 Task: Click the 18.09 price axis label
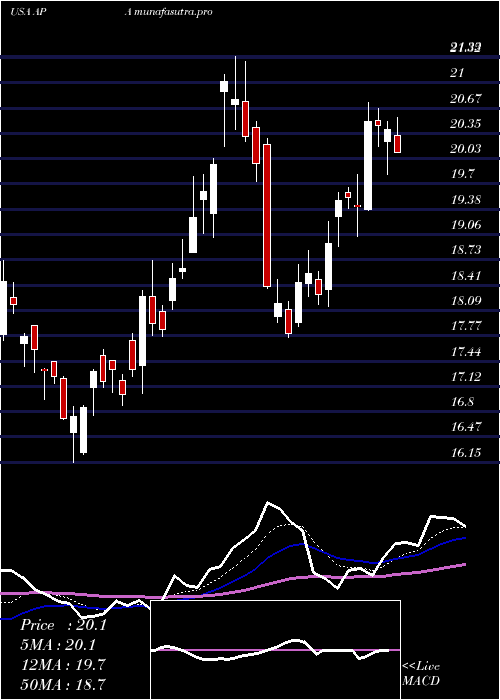point(466,300)
